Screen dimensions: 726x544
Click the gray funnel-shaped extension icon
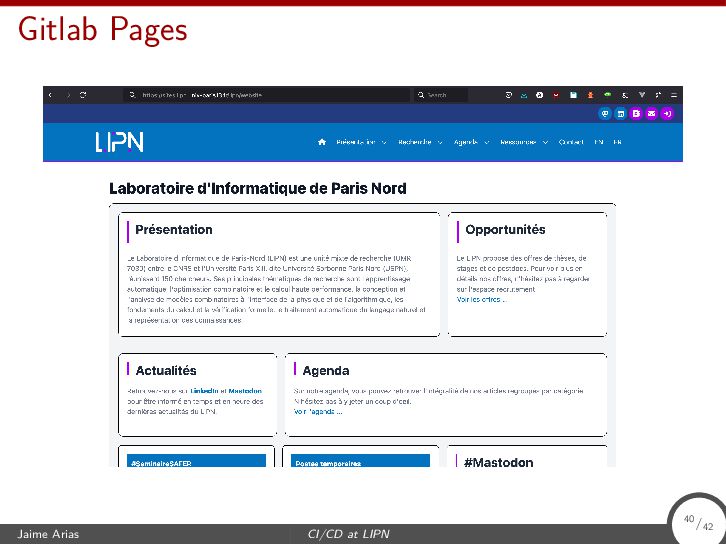coord(642,95)
